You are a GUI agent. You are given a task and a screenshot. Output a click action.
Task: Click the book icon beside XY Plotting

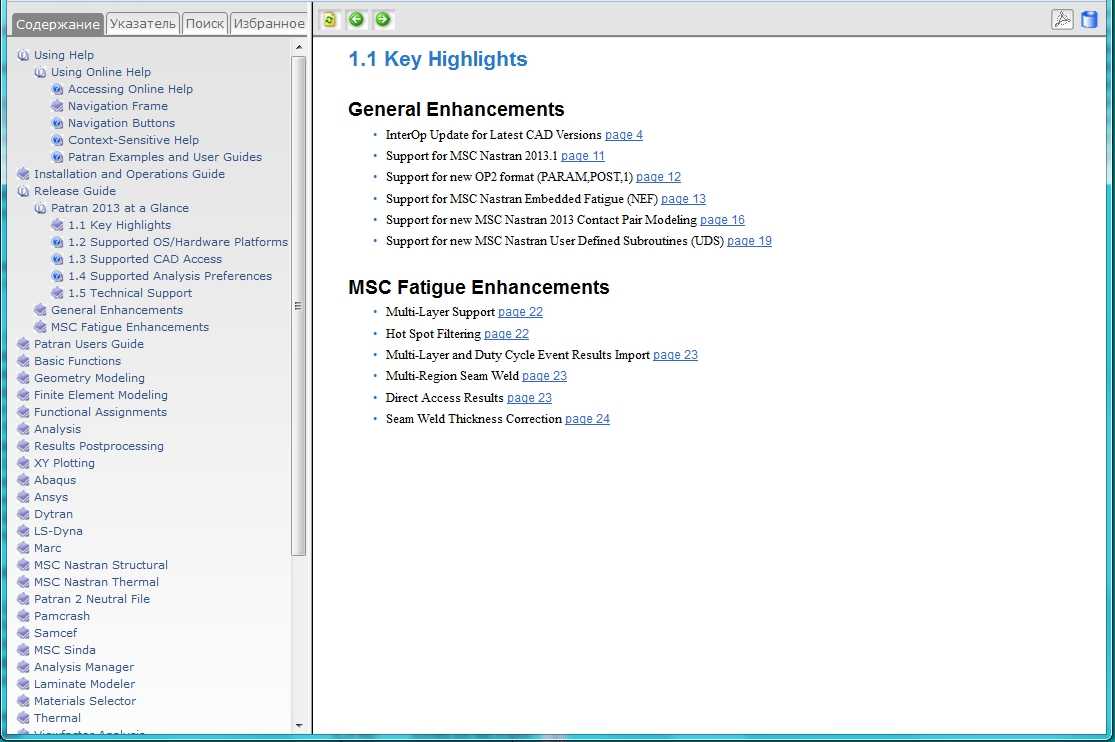coord(23,463)
